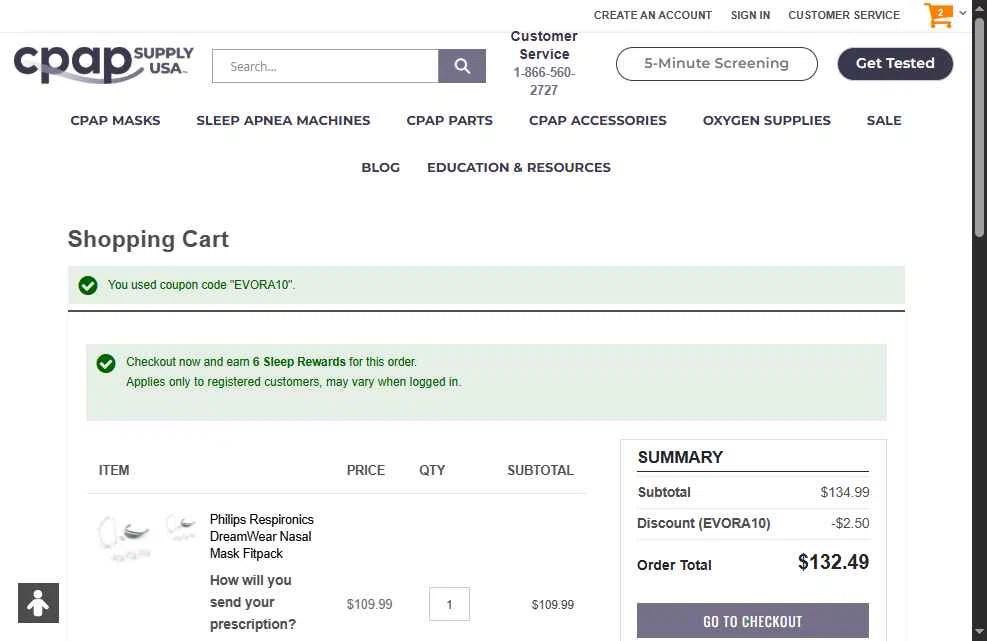The image size is (987, 641).
Task: Go to CPAP Supply USA logo home
Action: coord(104,64)
